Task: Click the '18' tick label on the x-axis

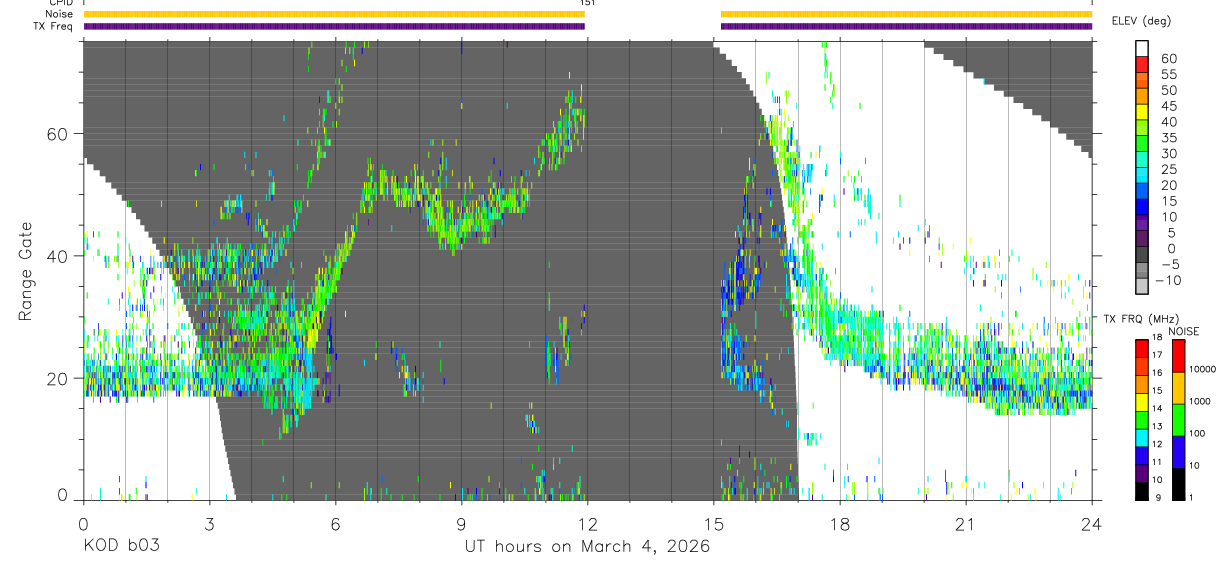Action: [x=840, y=524]
